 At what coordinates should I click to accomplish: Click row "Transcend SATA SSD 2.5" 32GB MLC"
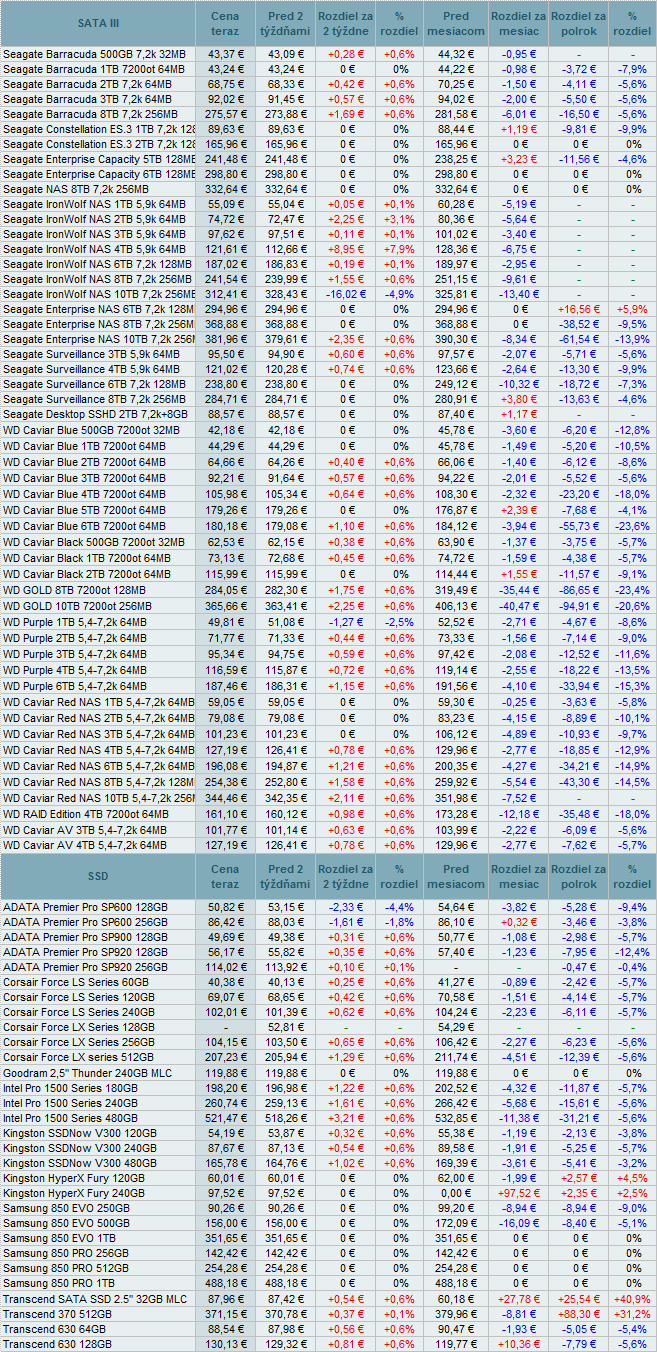[x=328, y=1299]
